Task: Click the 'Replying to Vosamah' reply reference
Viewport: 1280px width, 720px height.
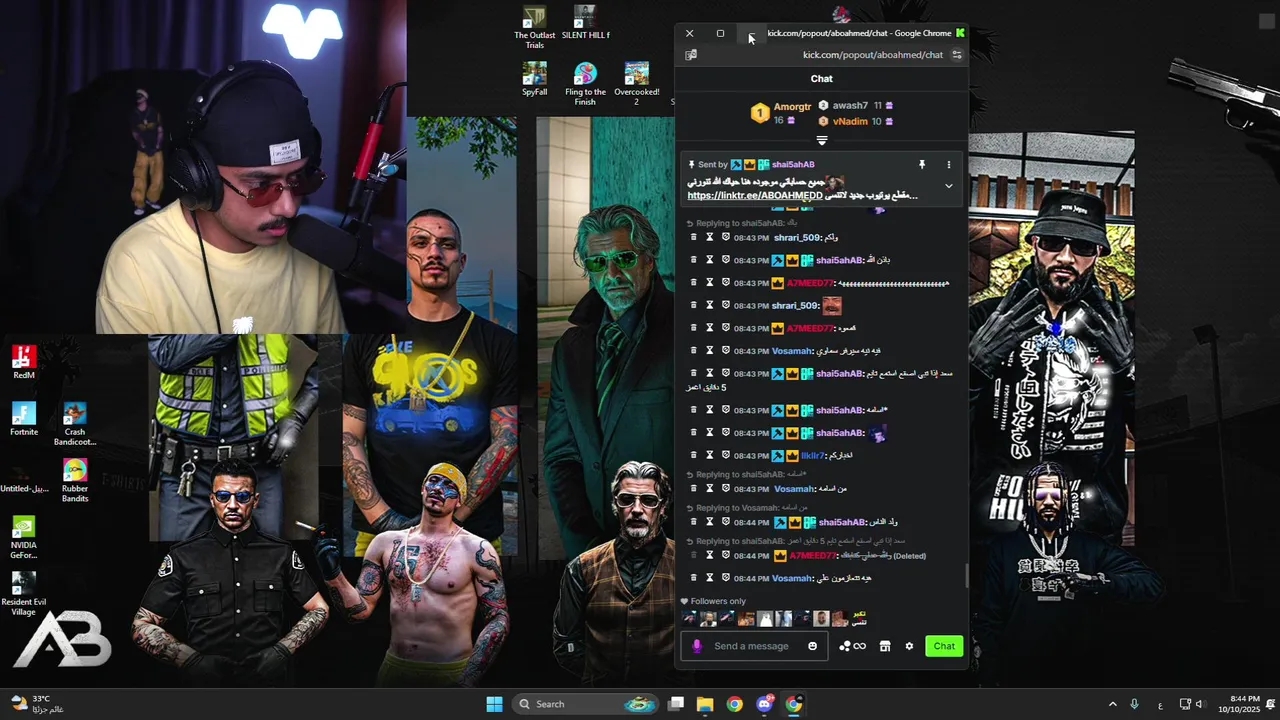Action: coord(746,508)
